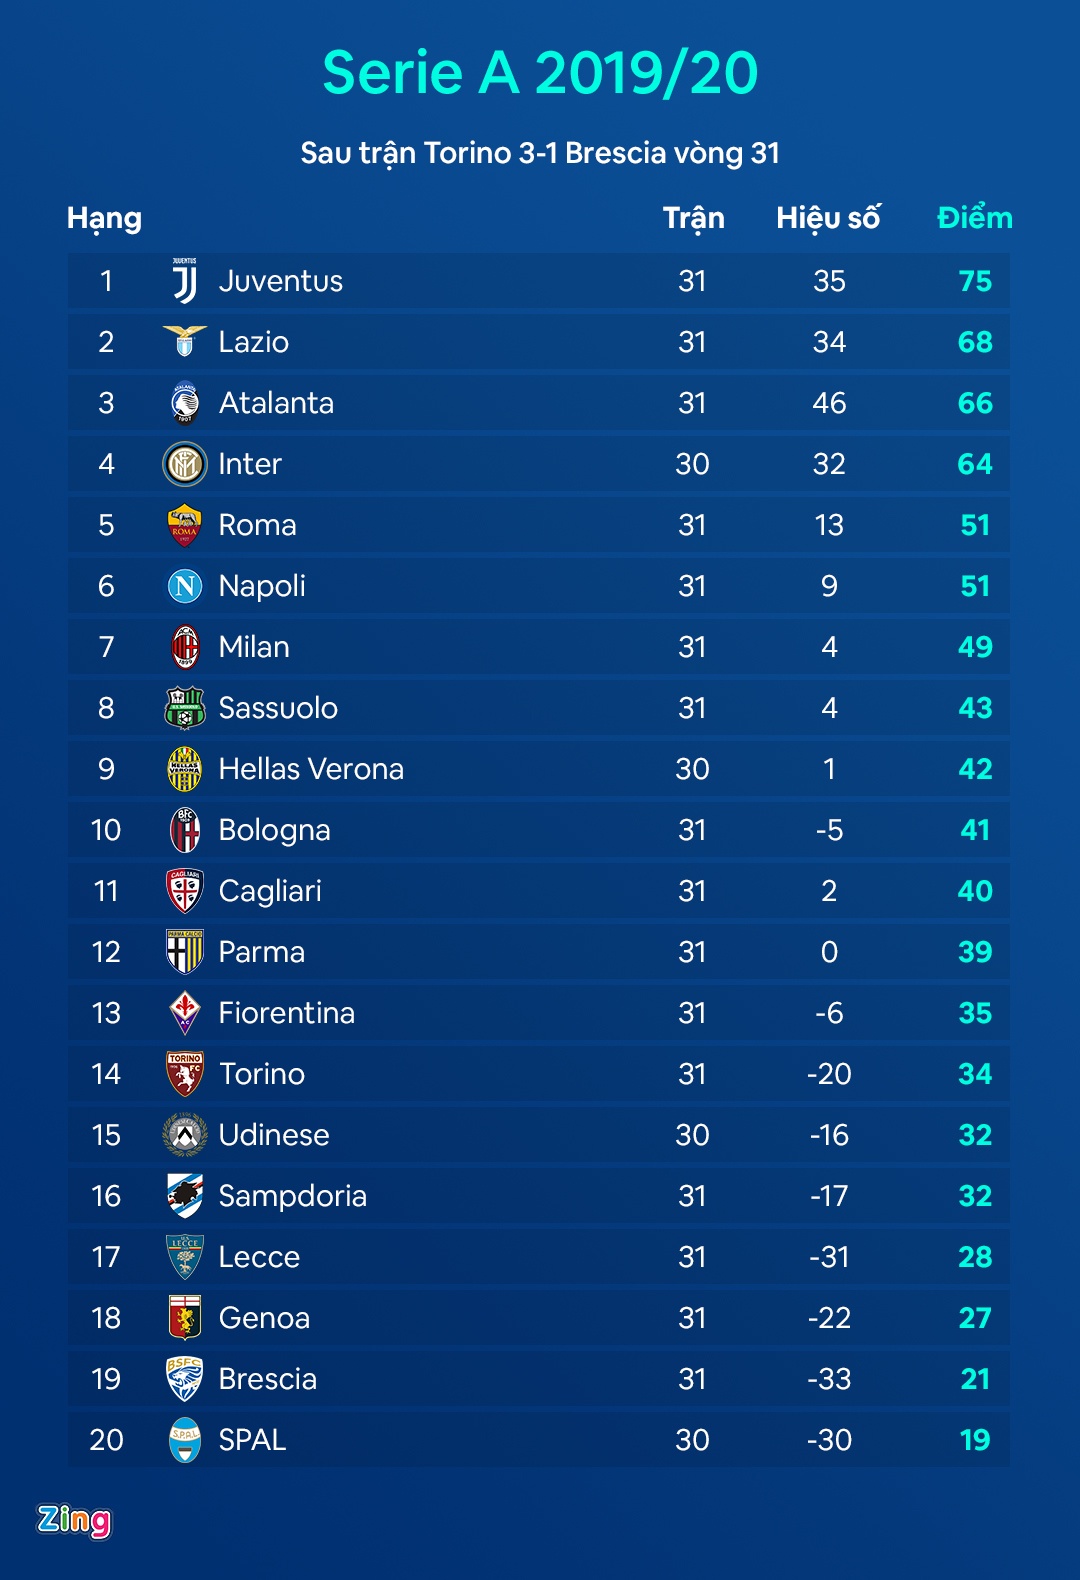Click Juventus's 75 points value
The height and width of the screenshot is (1580, 1080).
(975, 281)
